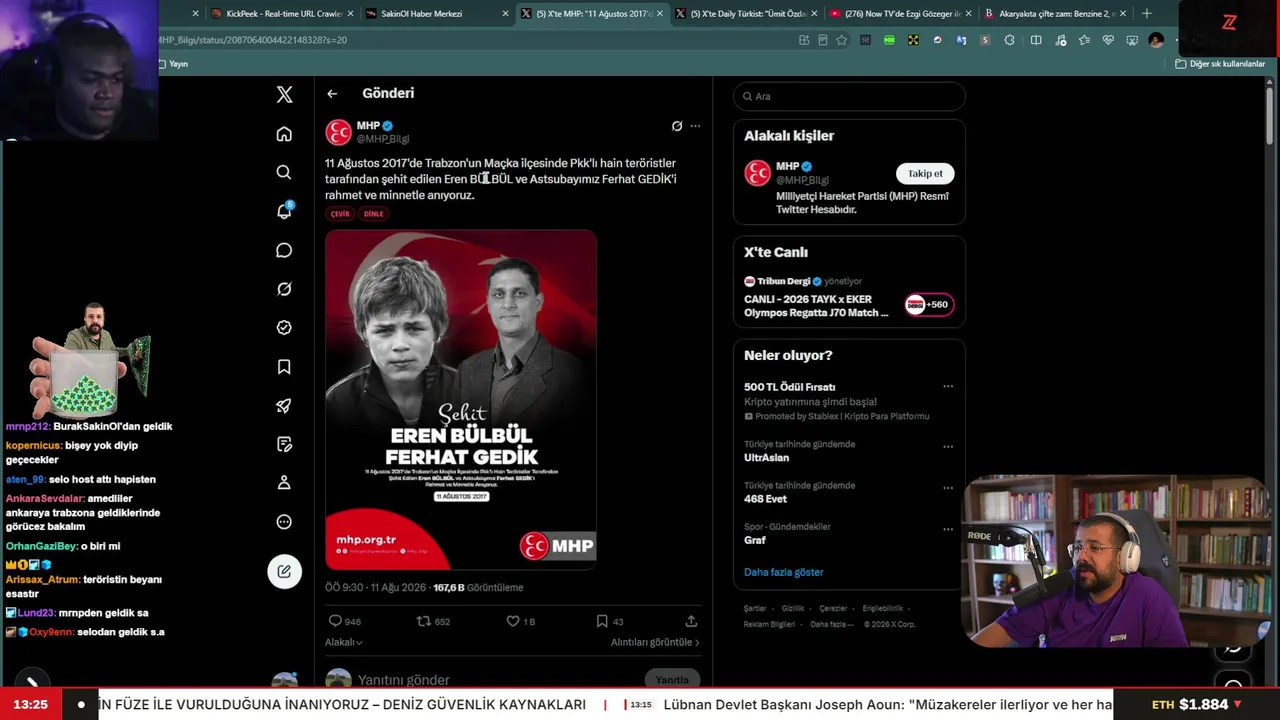
Task: Click the Yanıtını gönder reply field
Action: [404, 680]
